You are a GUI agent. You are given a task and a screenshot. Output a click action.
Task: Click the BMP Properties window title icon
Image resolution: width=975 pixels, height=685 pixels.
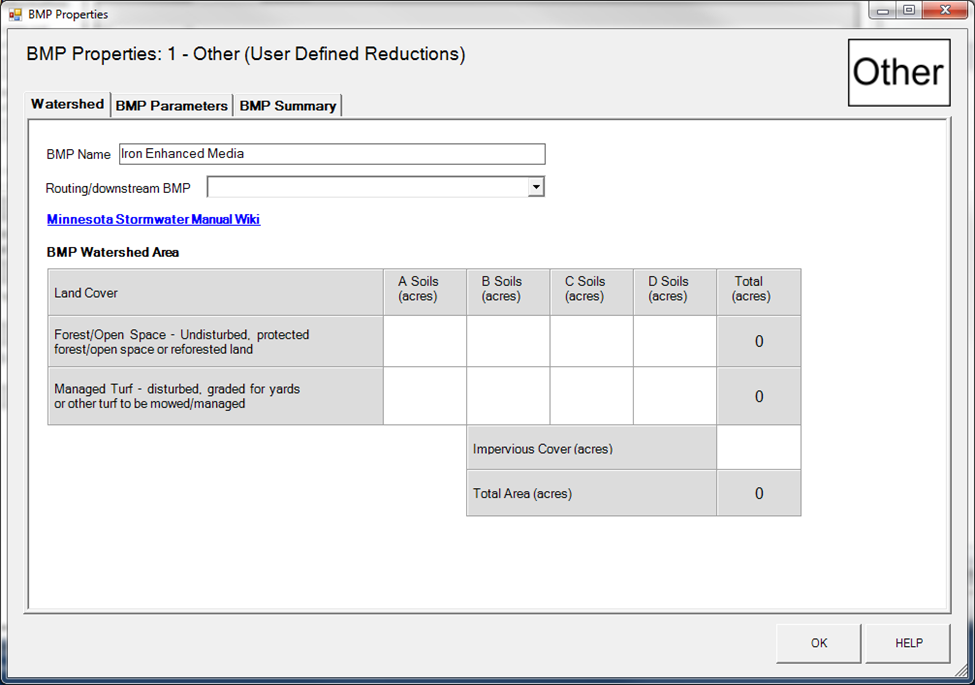[15, 15]
